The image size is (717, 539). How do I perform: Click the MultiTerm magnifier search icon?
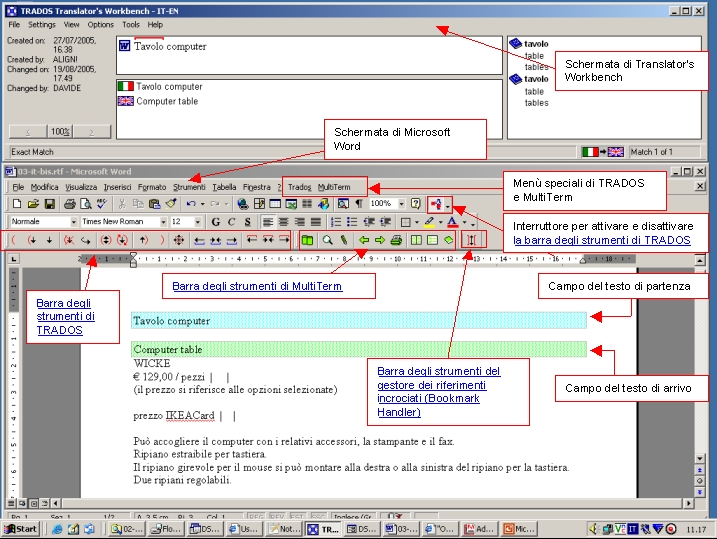point(327,240)
